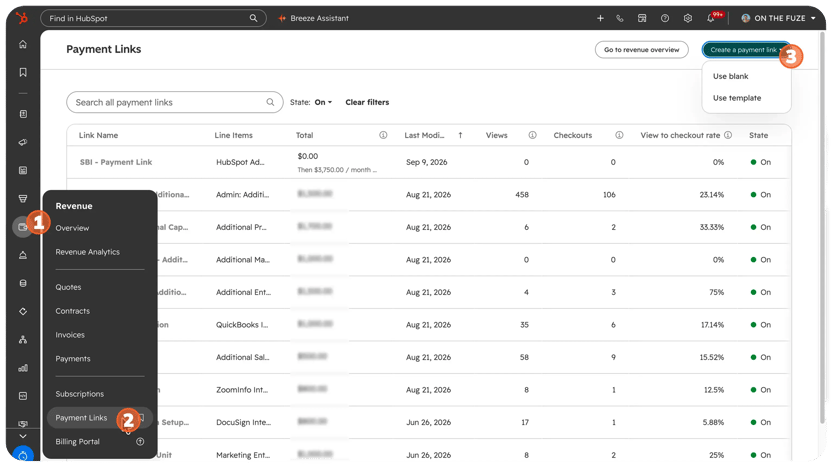
Task: Open the Workflows hierarchy sidebar icon
Action: tap(23, 340)
